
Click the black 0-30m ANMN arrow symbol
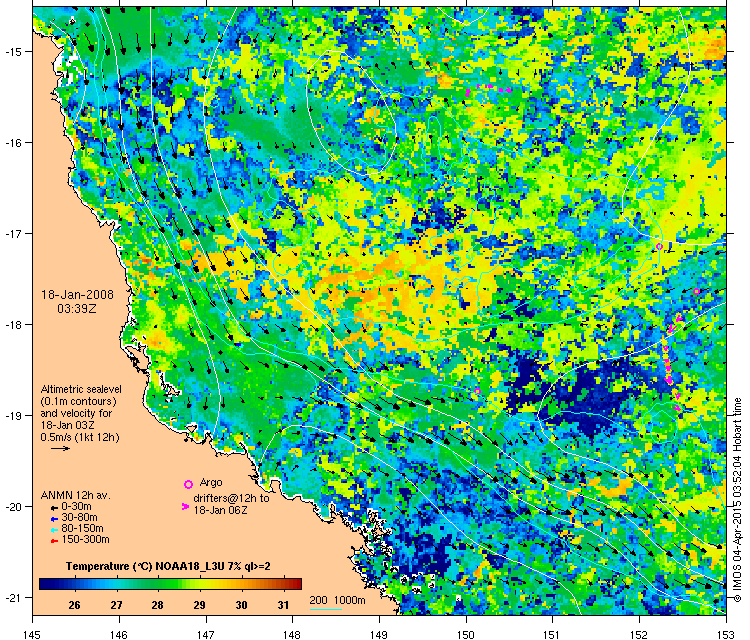click(55, 508)
